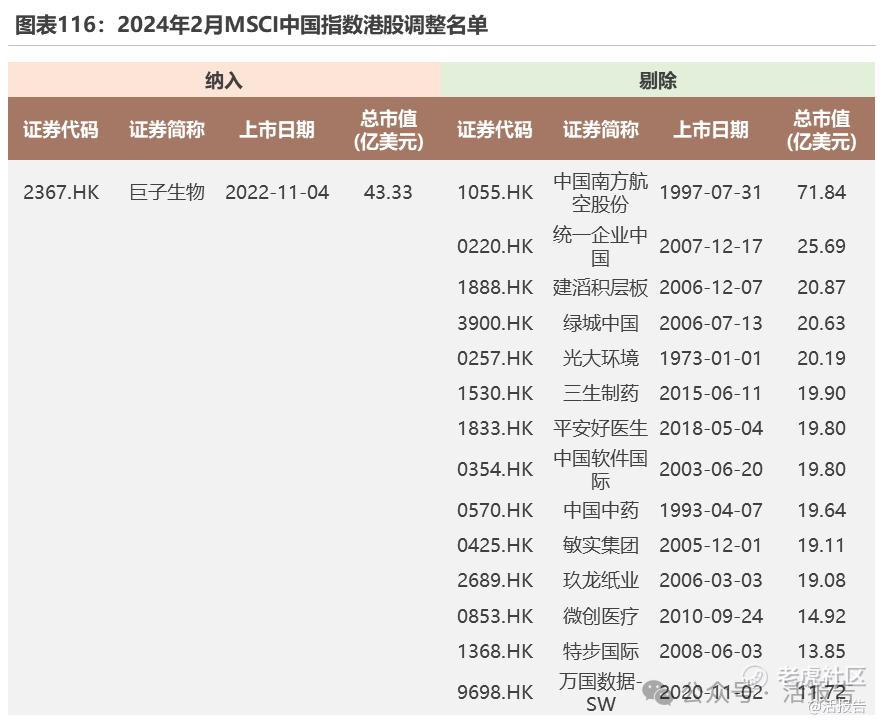Select stock code 1833.HK
This screenshot has width=883, height=727.
click(x=495, y=429)
